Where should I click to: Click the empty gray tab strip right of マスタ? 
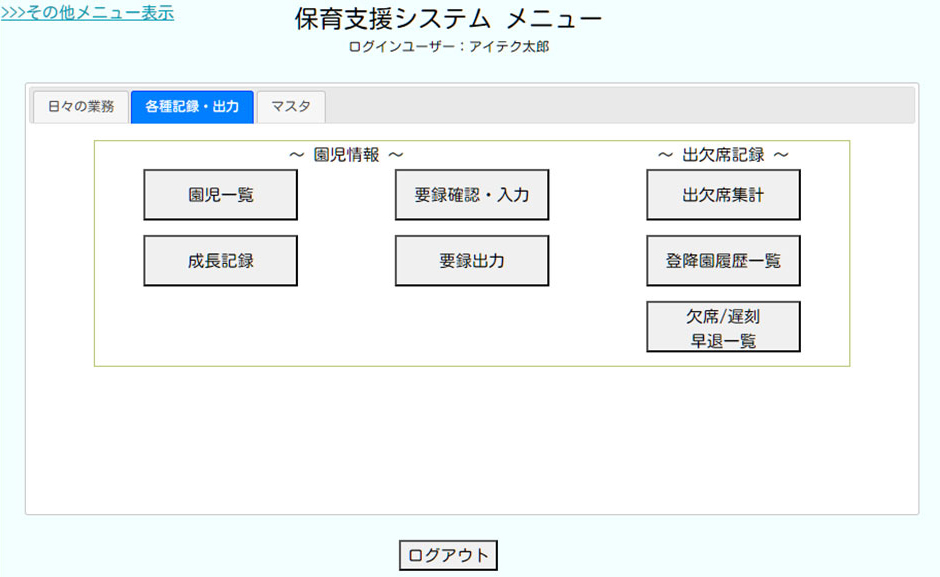[x=620, y=106]
